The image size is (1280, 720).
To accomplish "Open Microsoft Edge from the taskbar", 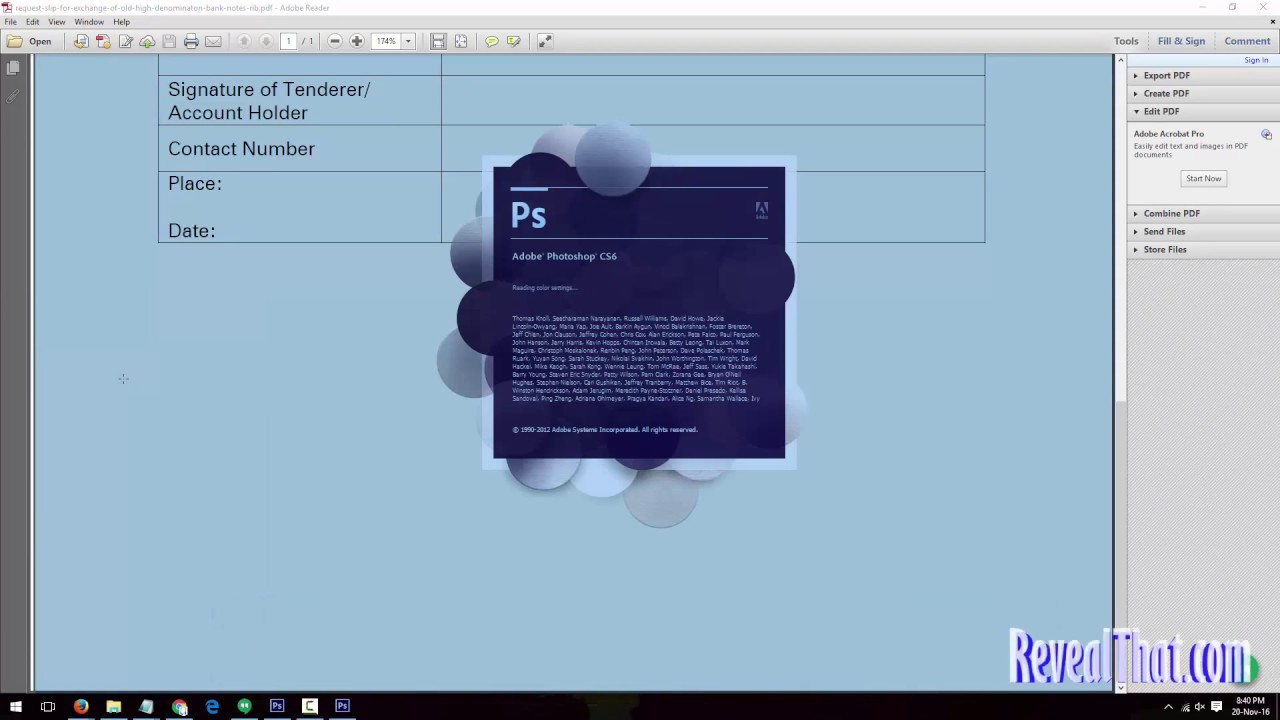I will coord(212,706).
